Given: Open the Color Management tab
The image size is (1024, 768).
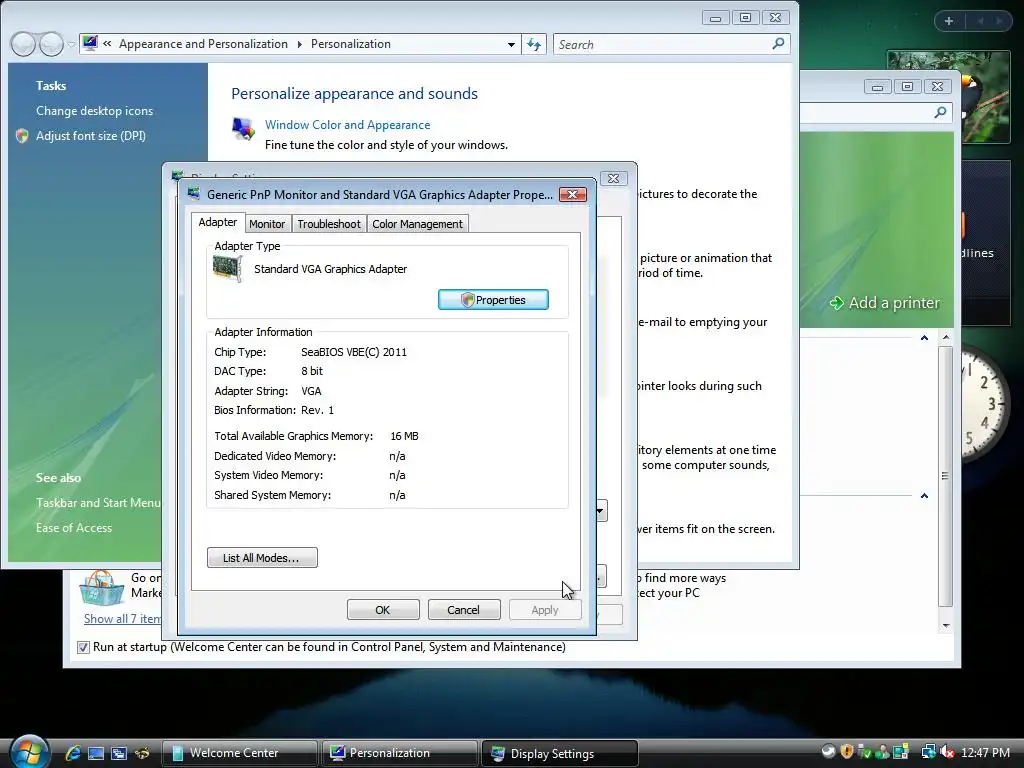Looking at the screenshot, I should tap(417, 224).
